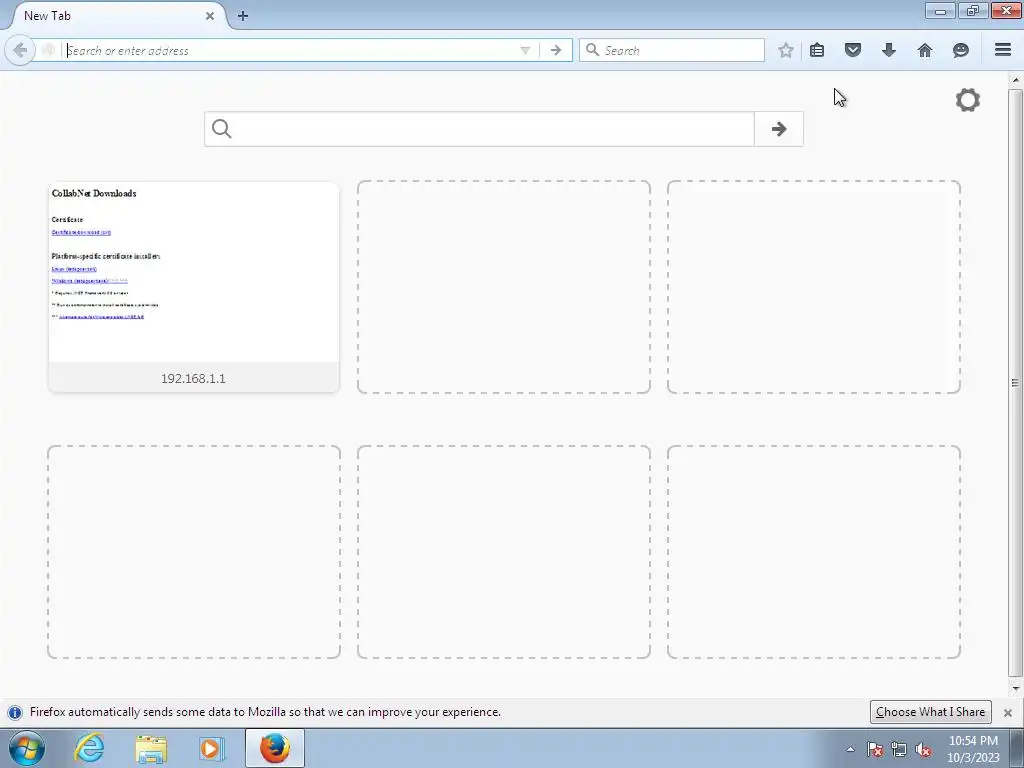Save to Pocket icon
This screenshot has width=1024, height=768.
click(853, 50)
